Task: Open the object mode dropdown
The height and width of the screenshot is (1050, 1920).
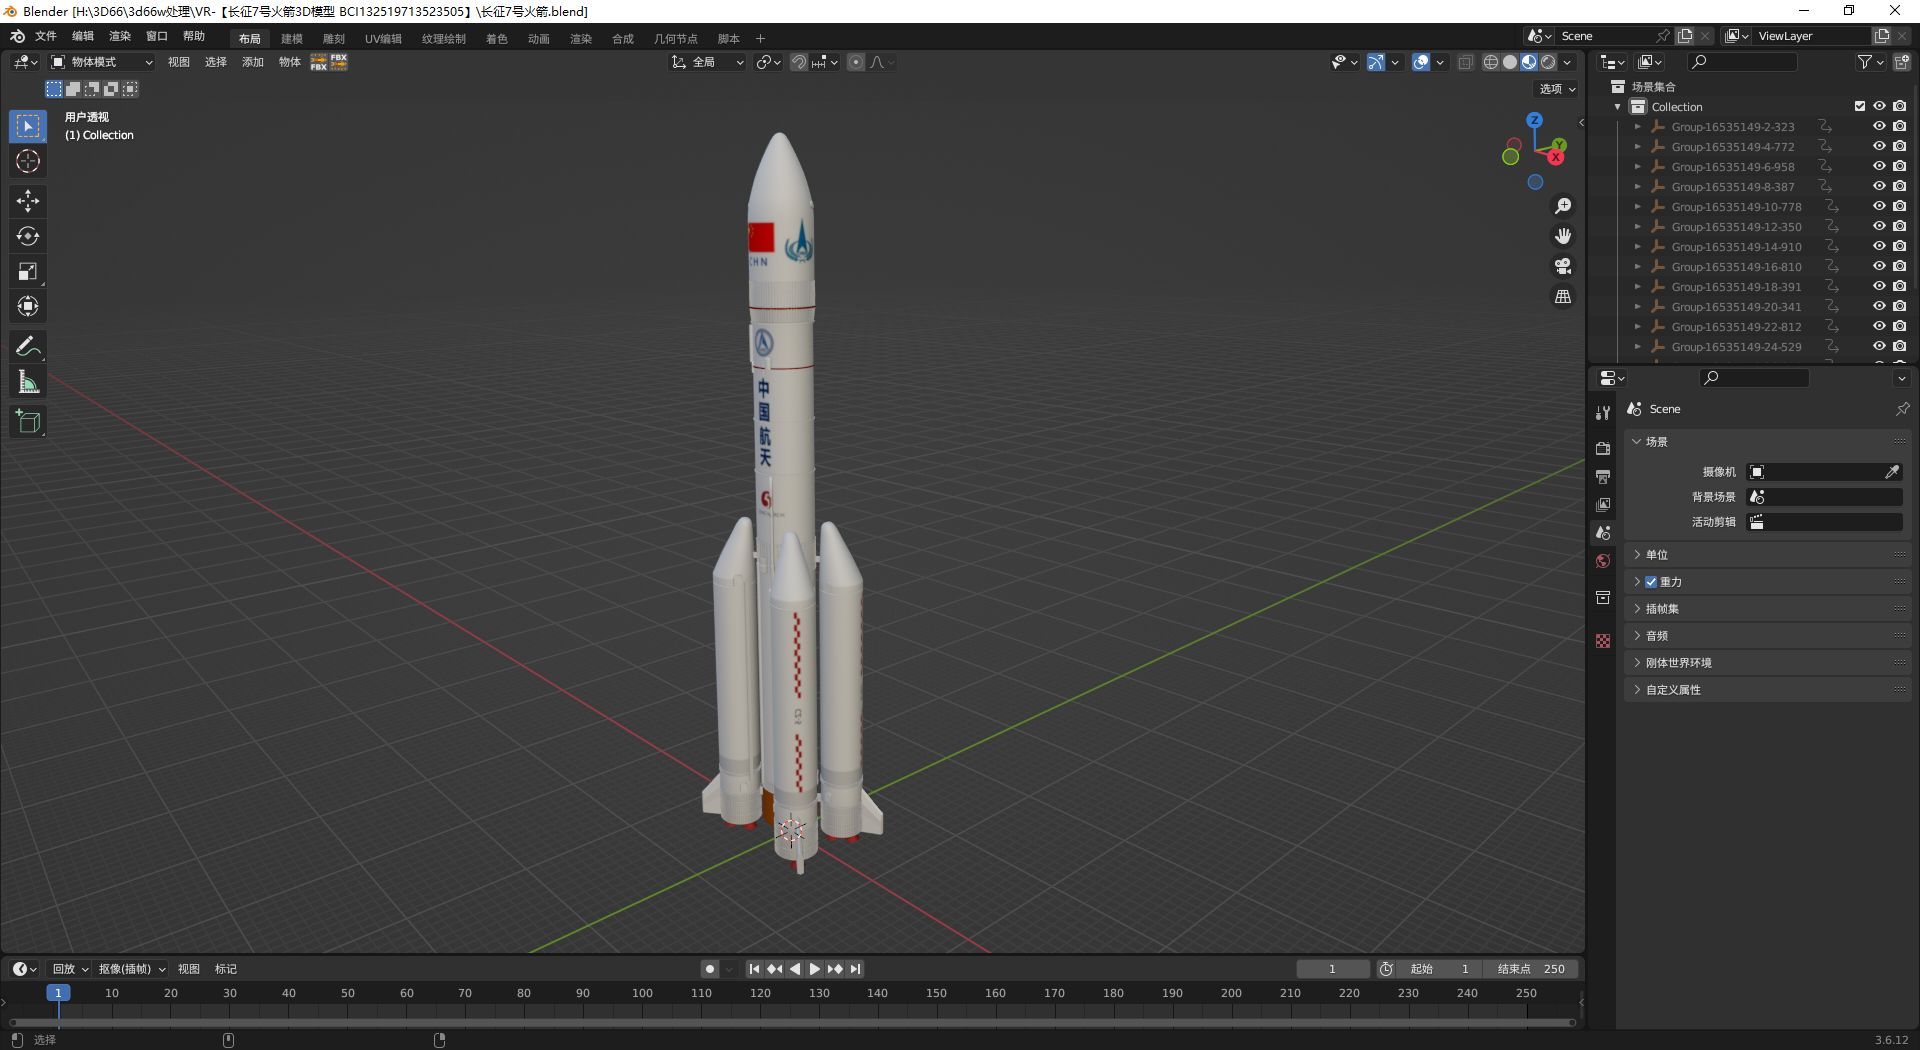Action: click(x=102, y=62)
